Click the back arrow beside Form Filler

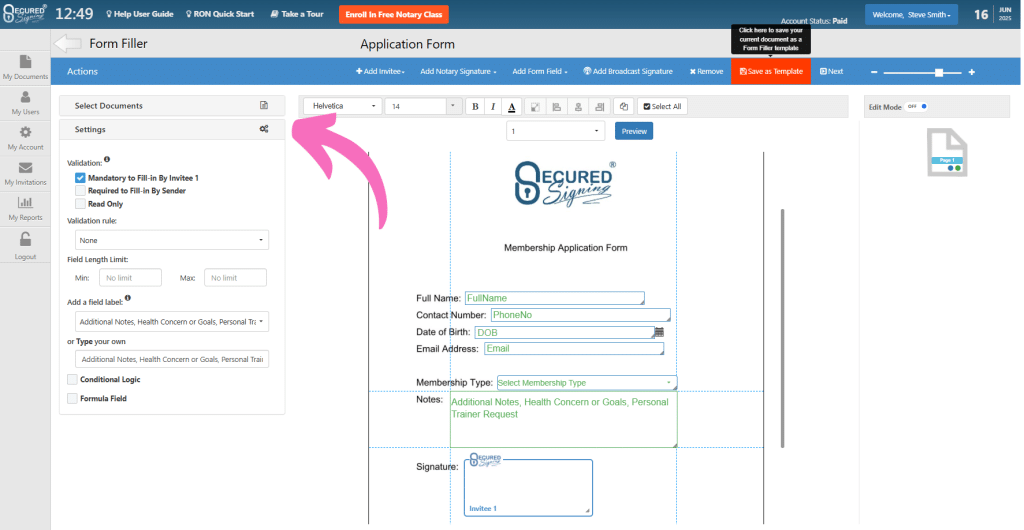coord(67,44)
